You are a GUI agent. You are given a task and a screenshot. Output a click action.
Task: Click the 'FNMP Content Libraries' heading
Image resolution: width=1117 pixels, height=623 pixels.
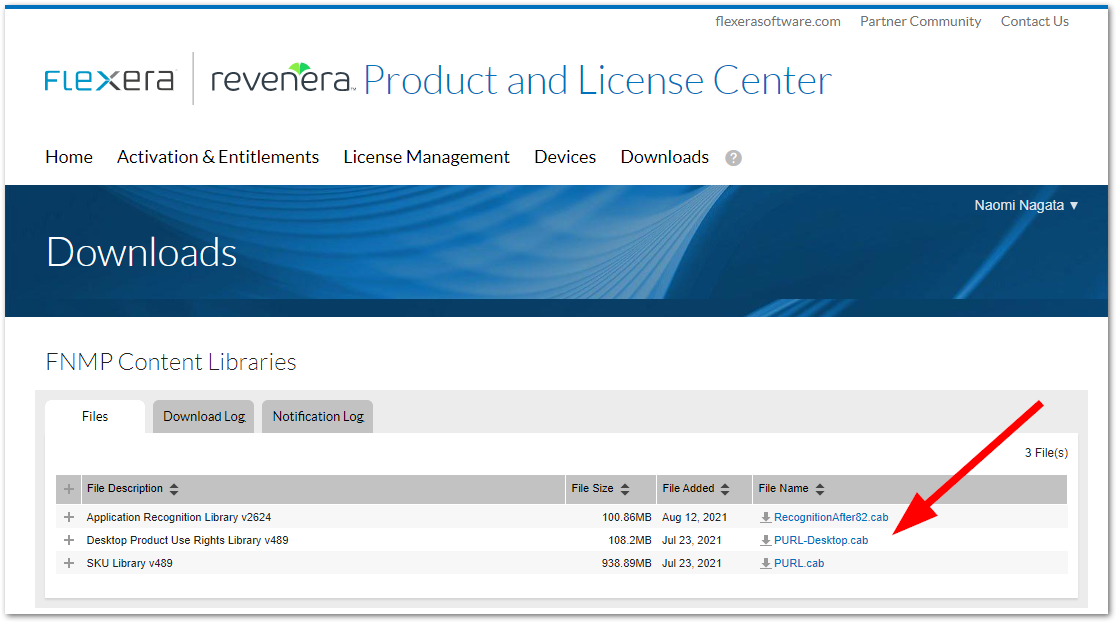click(x=171, y=362)
